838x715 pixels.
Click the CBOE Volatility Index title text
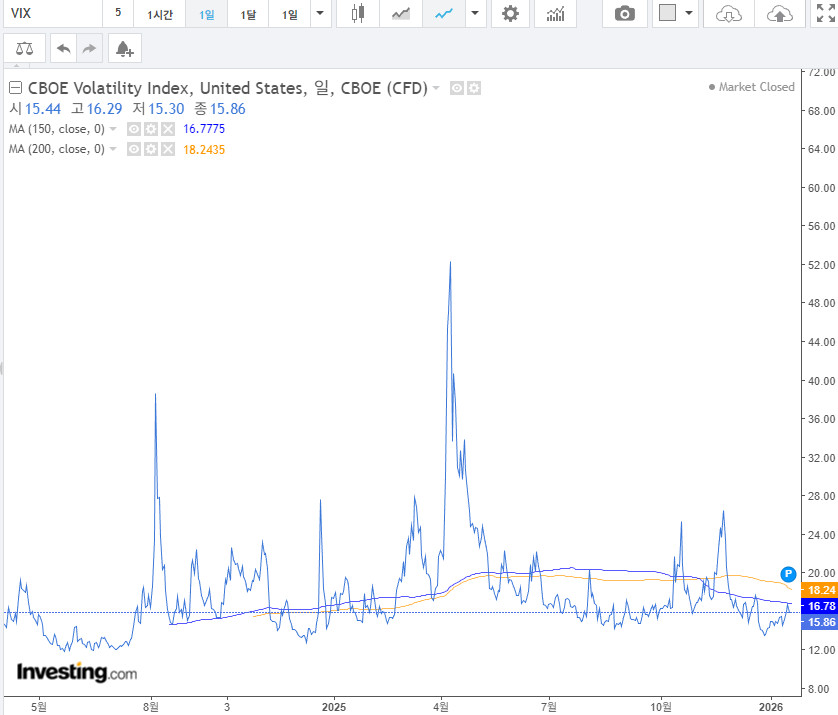click(x=228, y=88)
